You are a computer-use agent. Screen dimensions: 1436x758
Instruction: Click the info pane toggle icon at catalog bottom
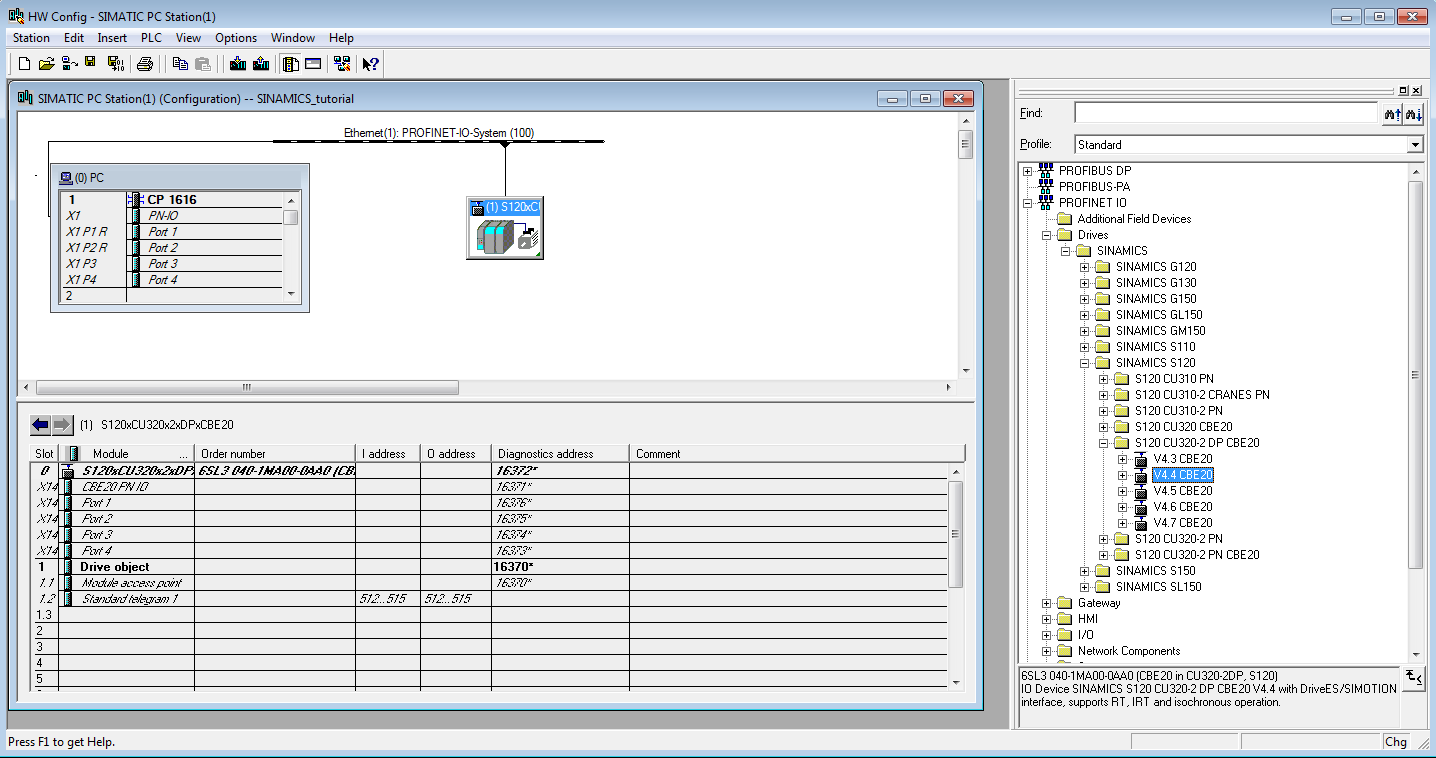(1413, 677)
